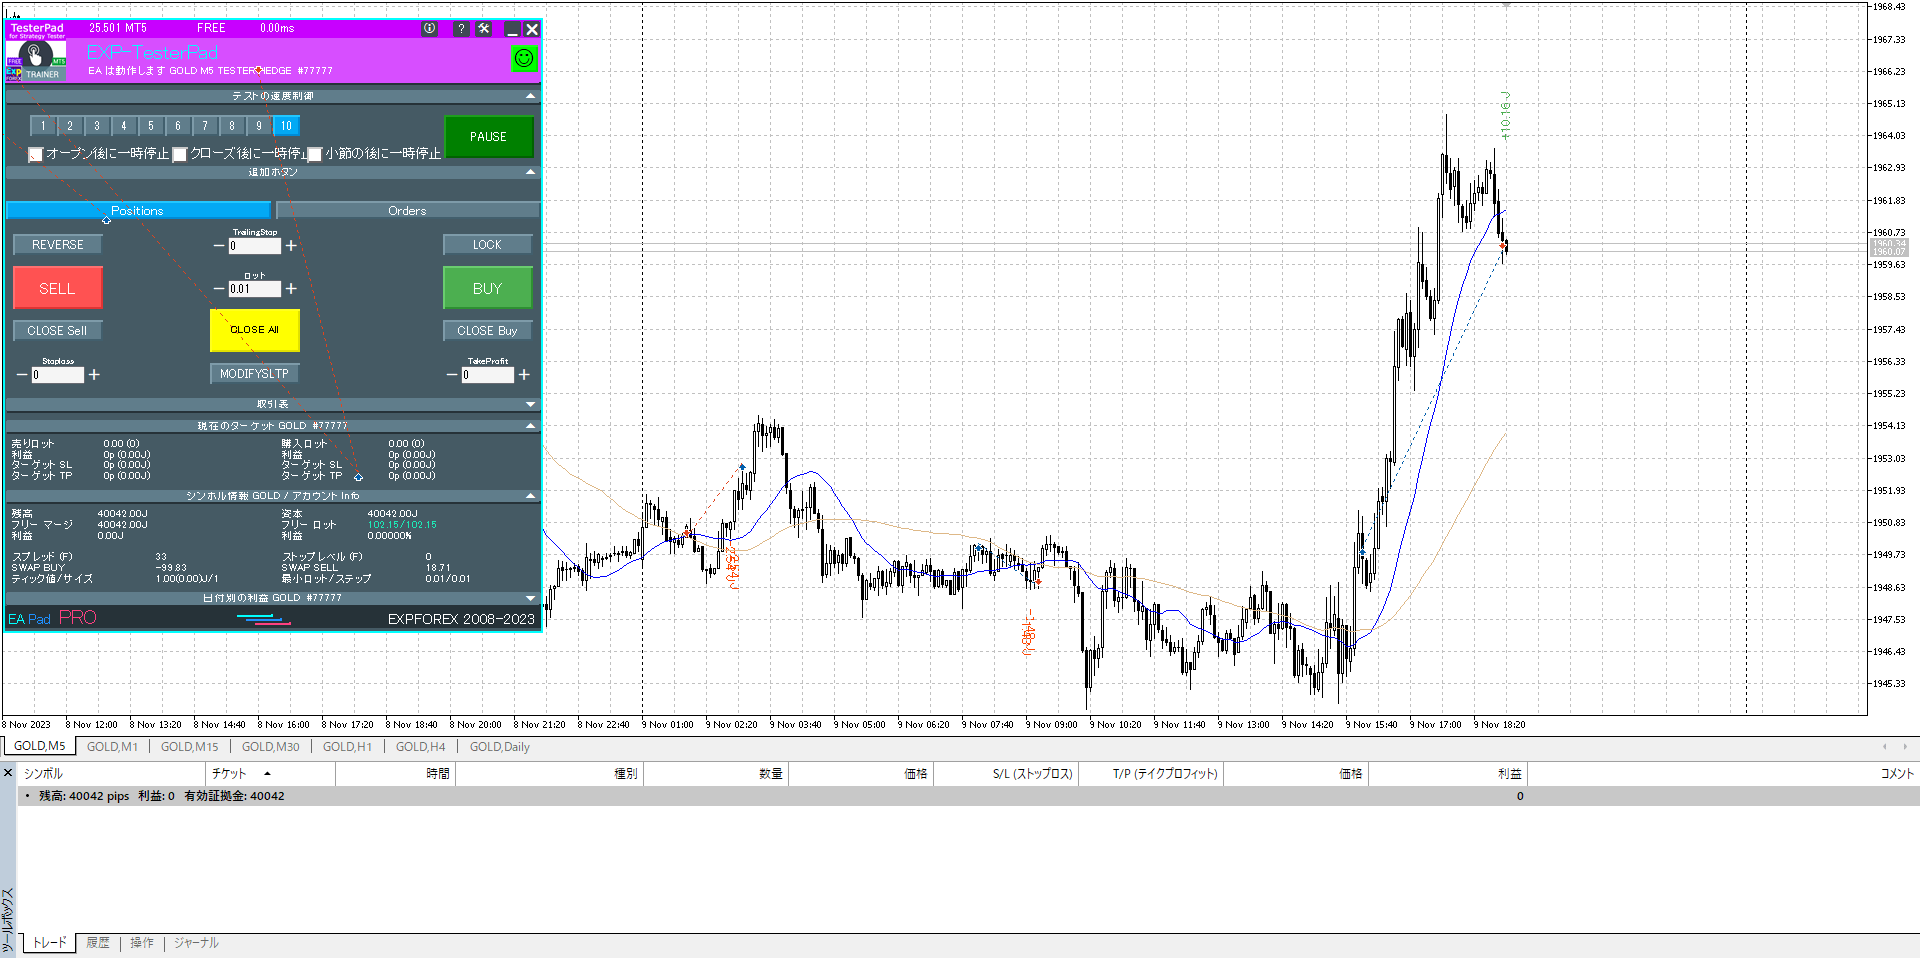1920x958 pixels.
Task: Collapse the テストの速度制御 section
Action: pos(530,96)
